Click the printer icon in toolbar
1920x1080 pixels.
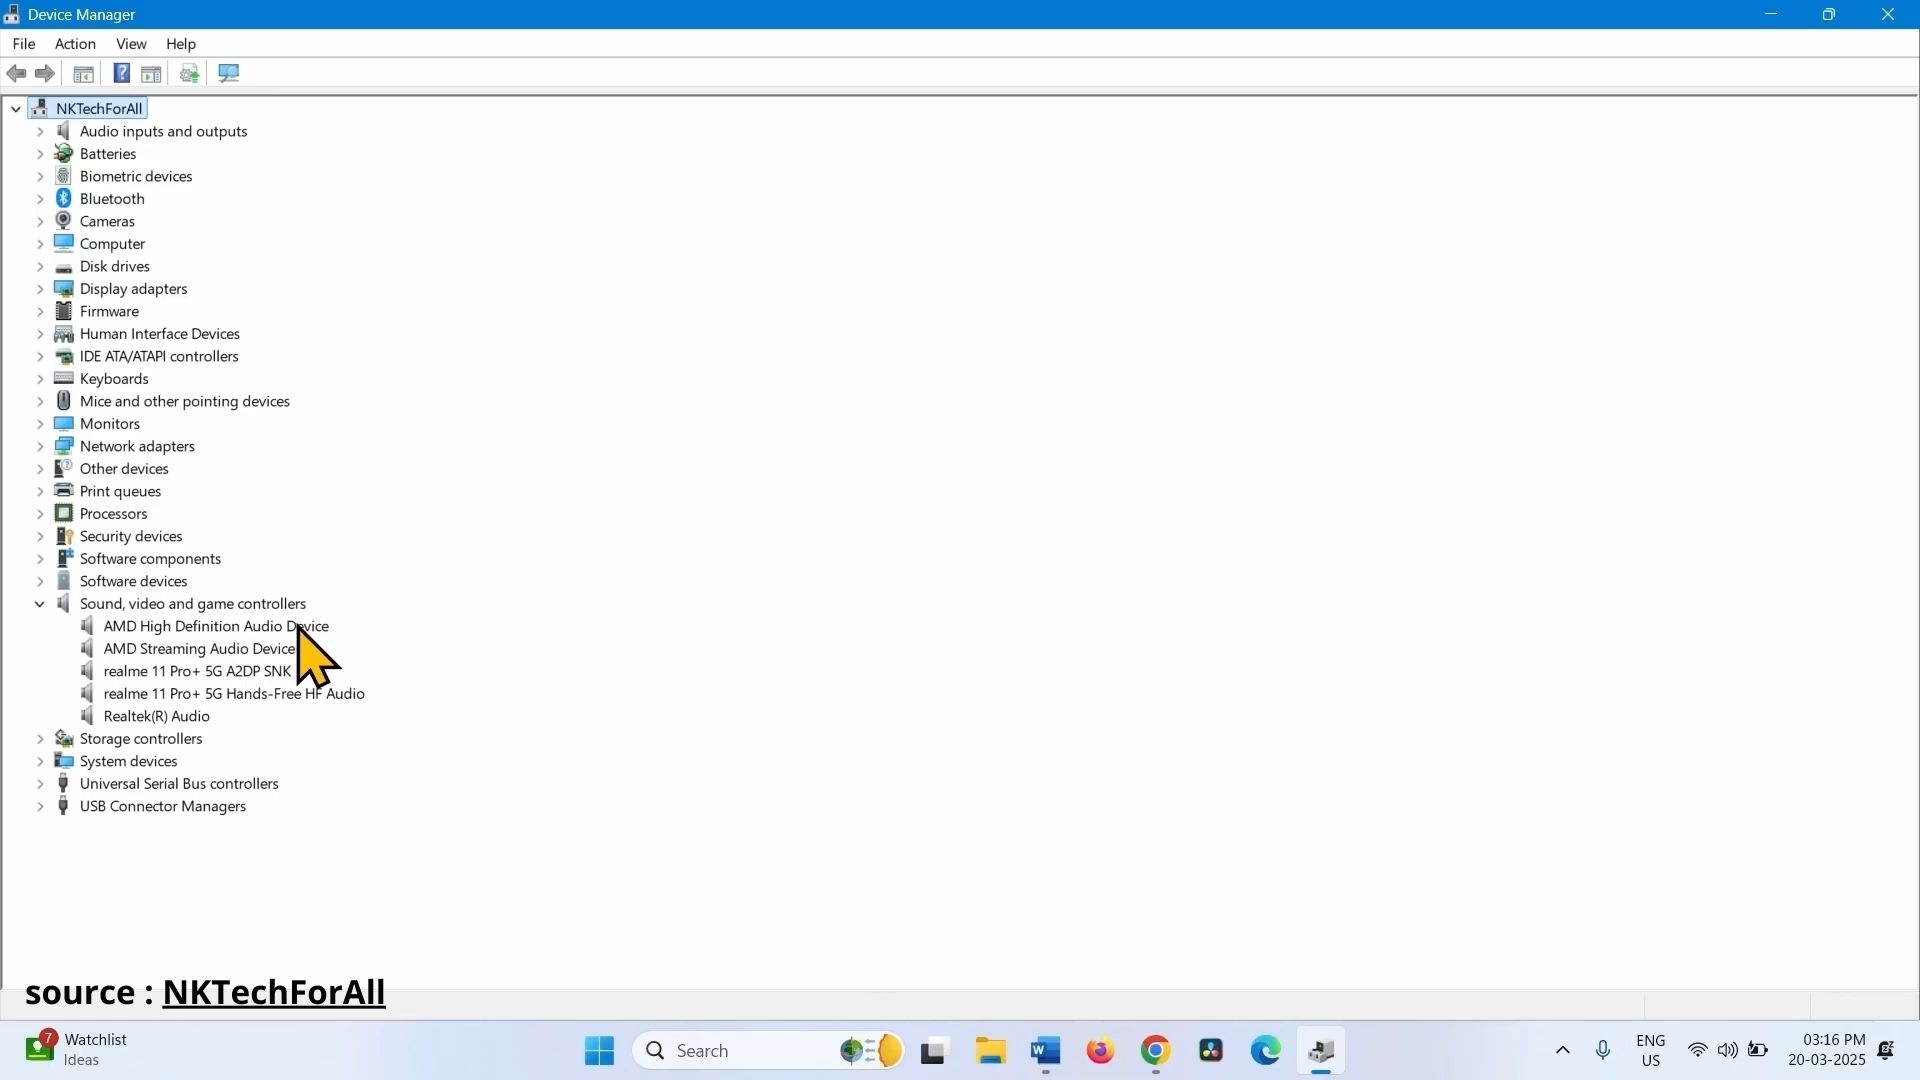[190, 74]
